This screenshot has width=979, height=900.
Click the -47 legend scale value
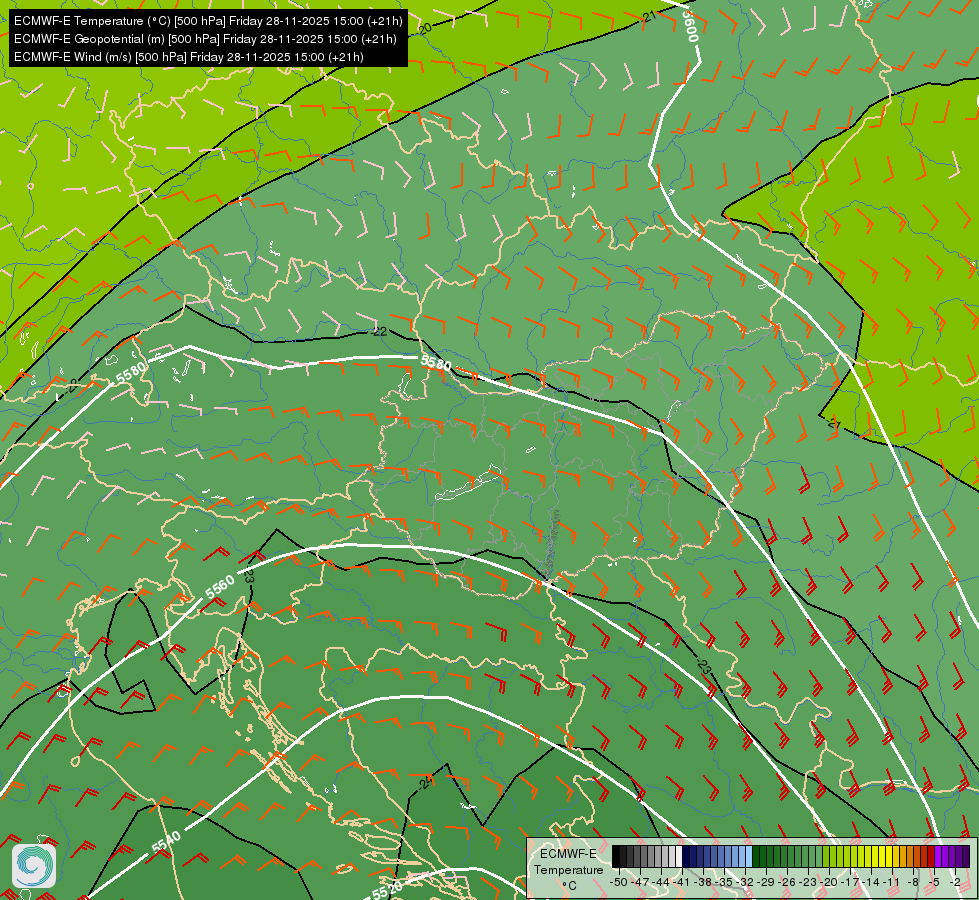[640, 882]
